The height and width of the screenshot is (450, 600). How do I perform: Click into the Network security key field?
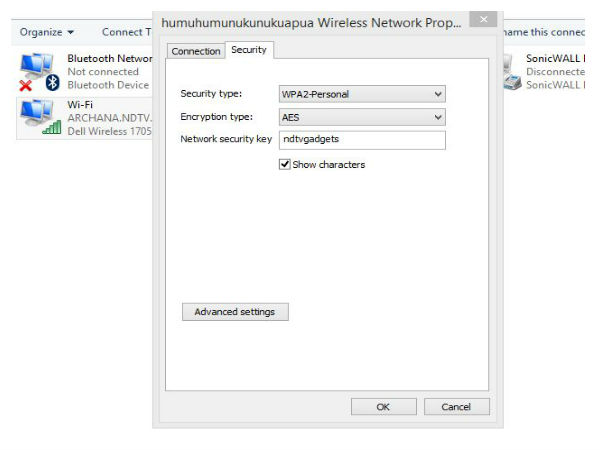click(362, 140)
